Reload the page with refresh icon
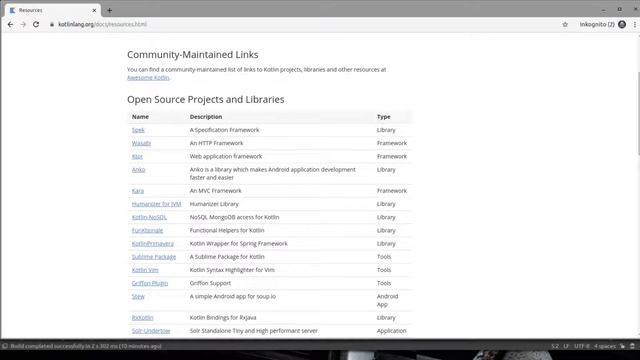Viewport: 640px width, 360px height. [x=36, y=24]
